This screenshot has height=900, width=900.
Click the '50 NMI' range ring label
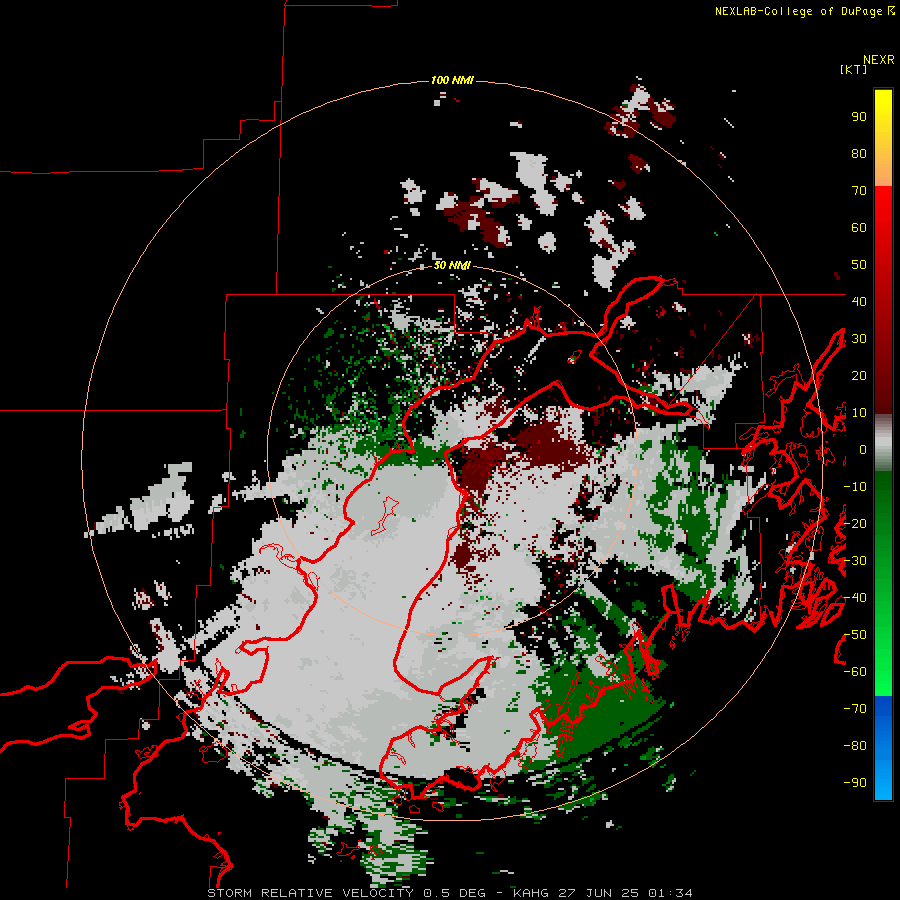tap(452, 265)
